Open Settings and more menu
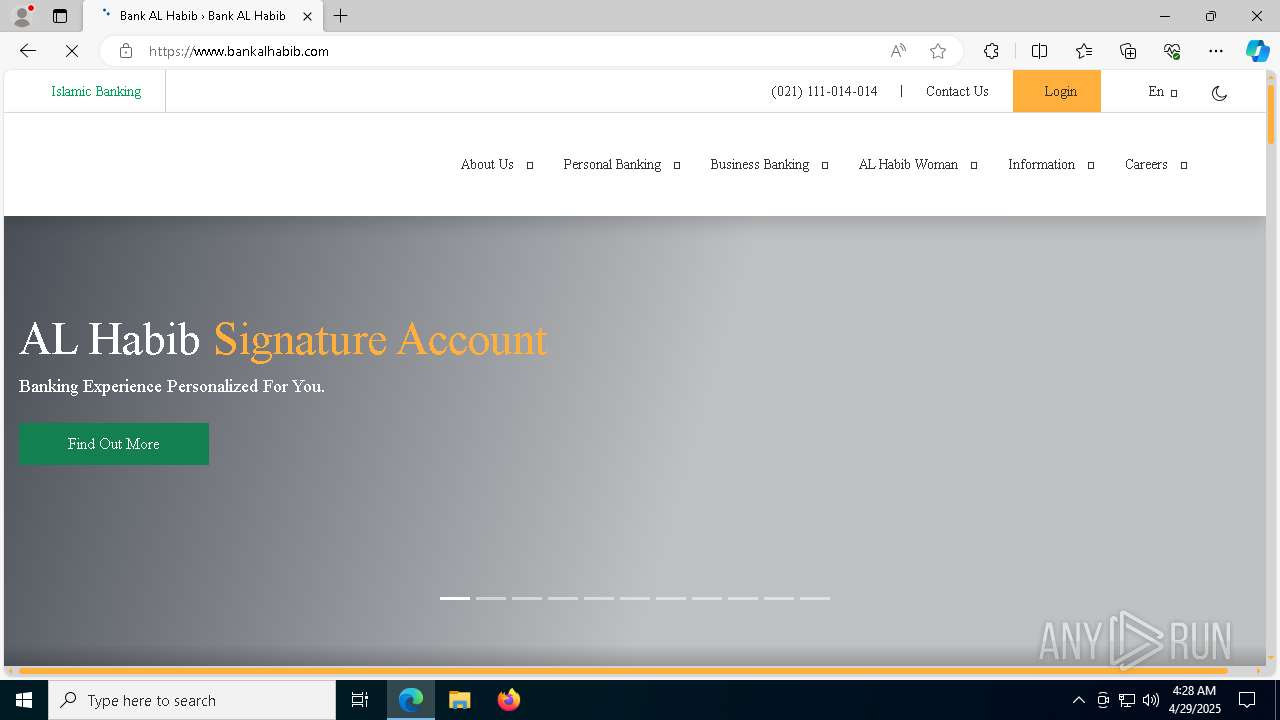 (x=1216, y=51)
